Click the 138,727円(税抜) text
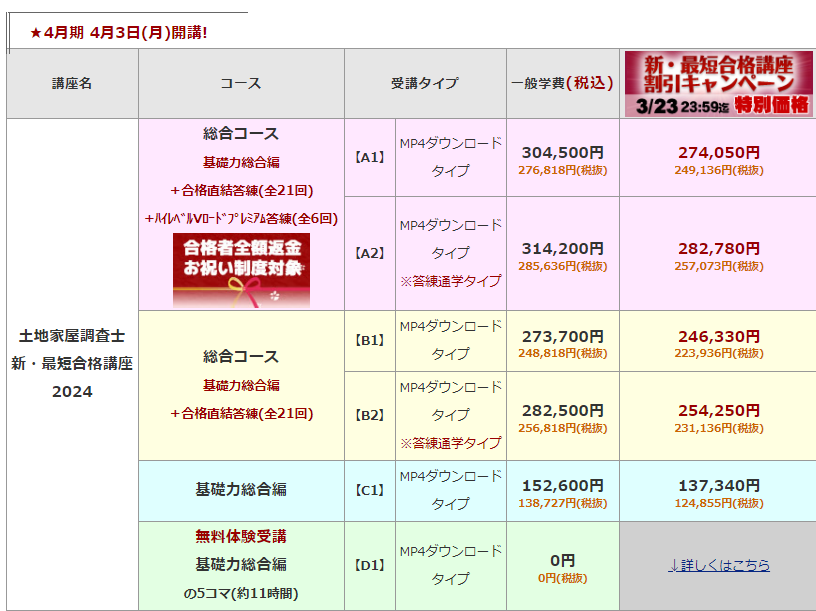Screen dimensions: 816x611 pos(563,503)
